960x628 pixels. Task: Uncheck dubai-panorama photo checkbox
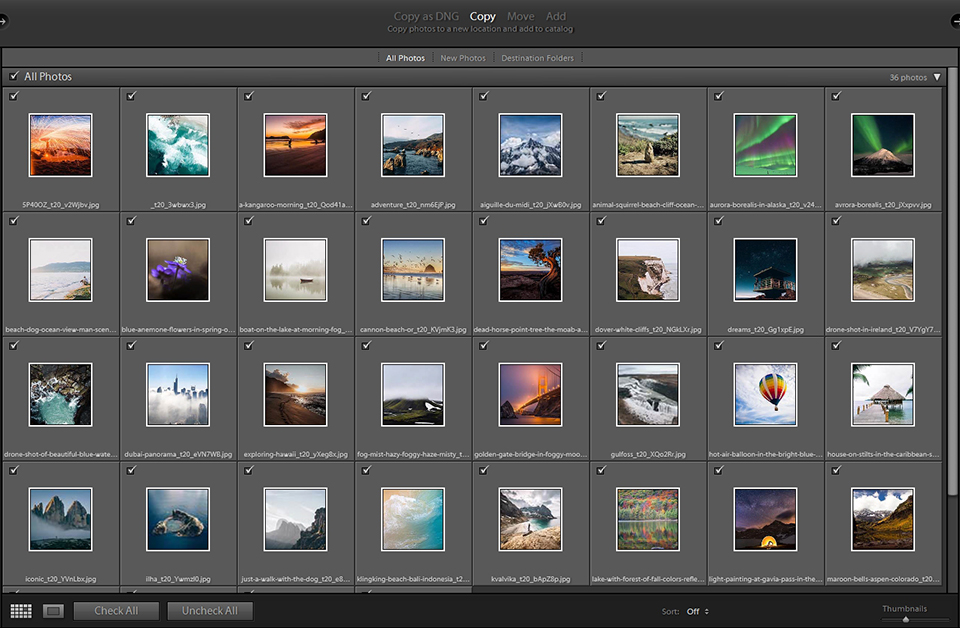point(131,345)
